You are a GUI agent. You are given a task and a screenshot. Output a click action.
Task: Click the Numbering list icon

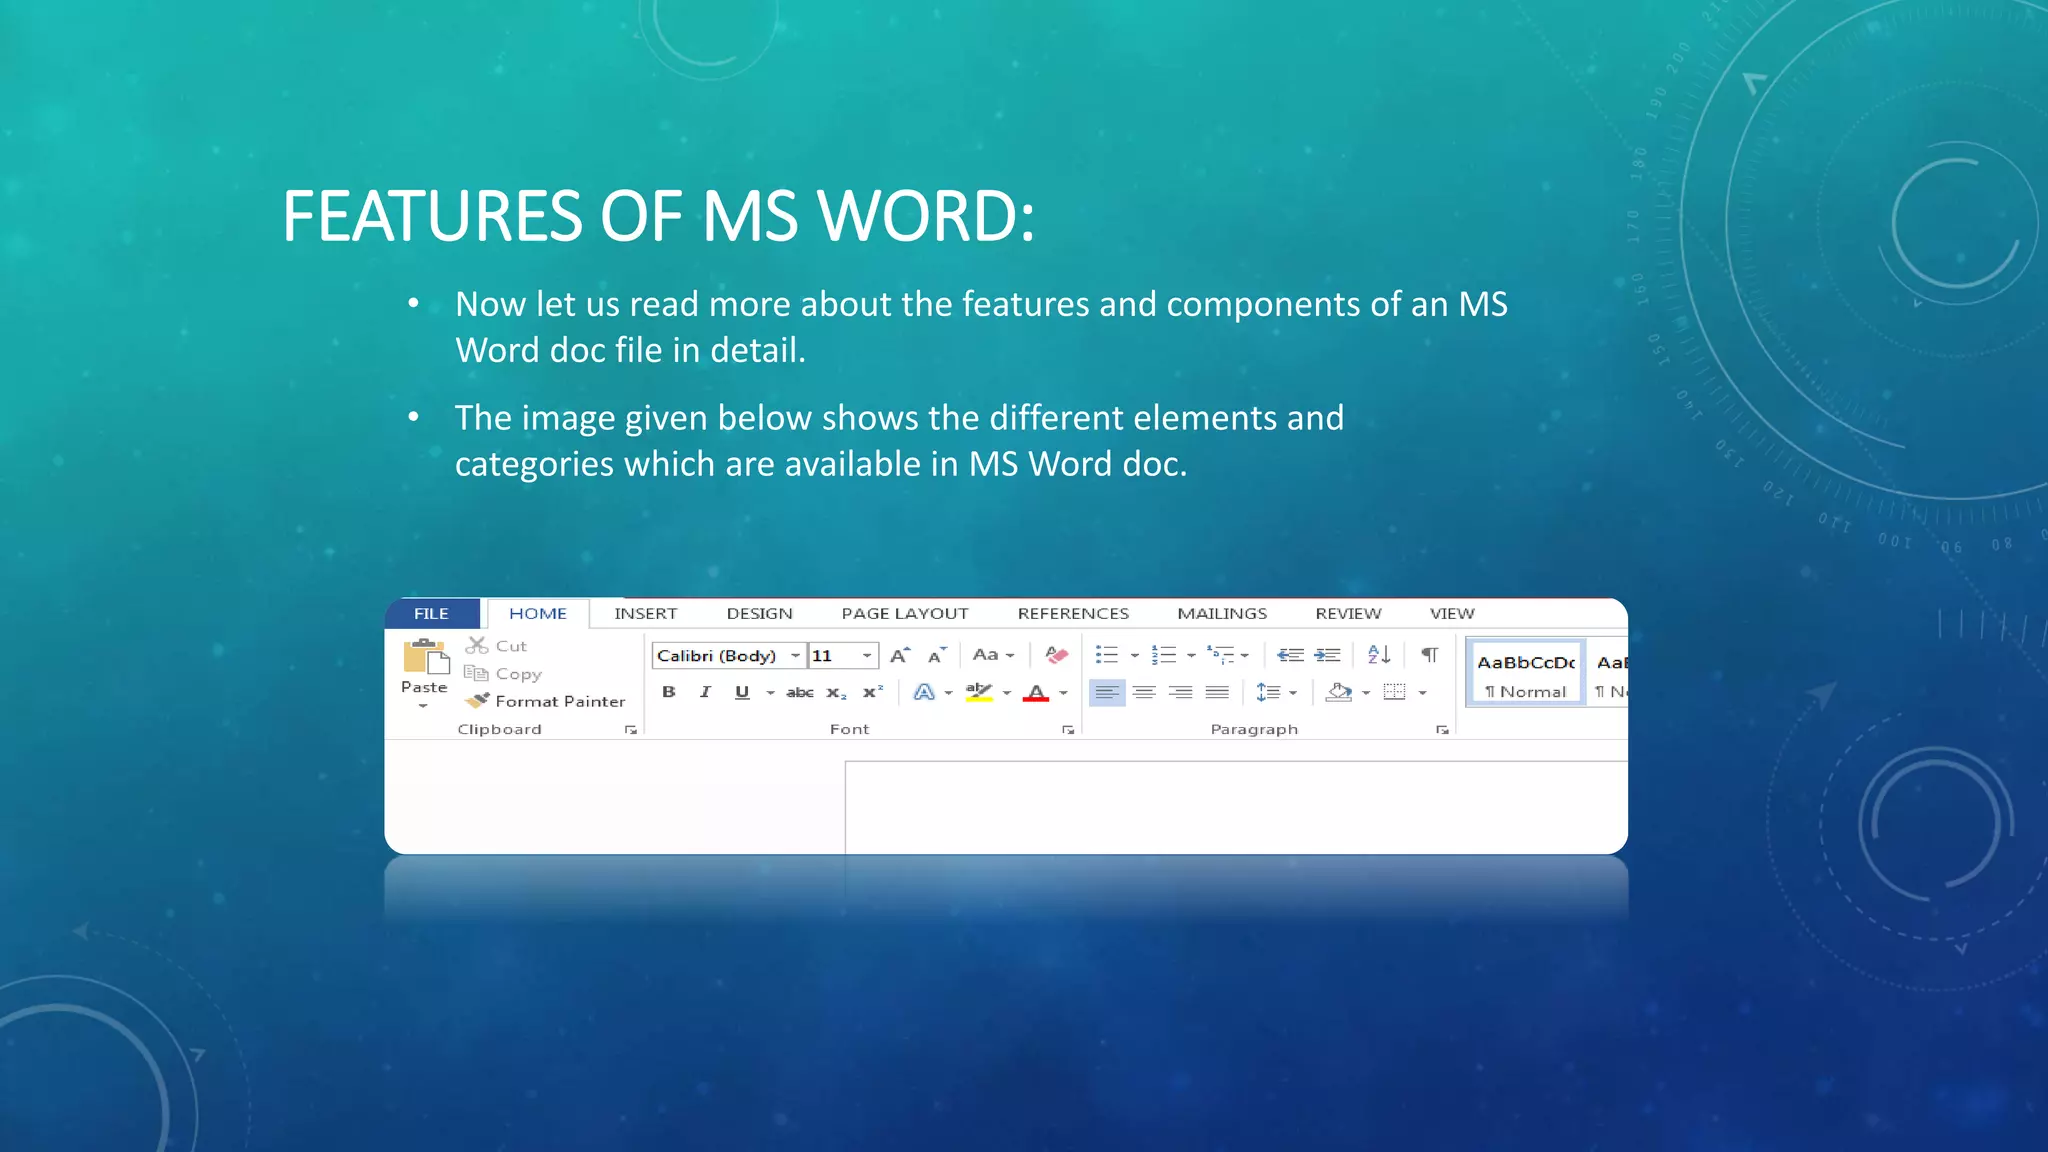(x=1164, y=655)
